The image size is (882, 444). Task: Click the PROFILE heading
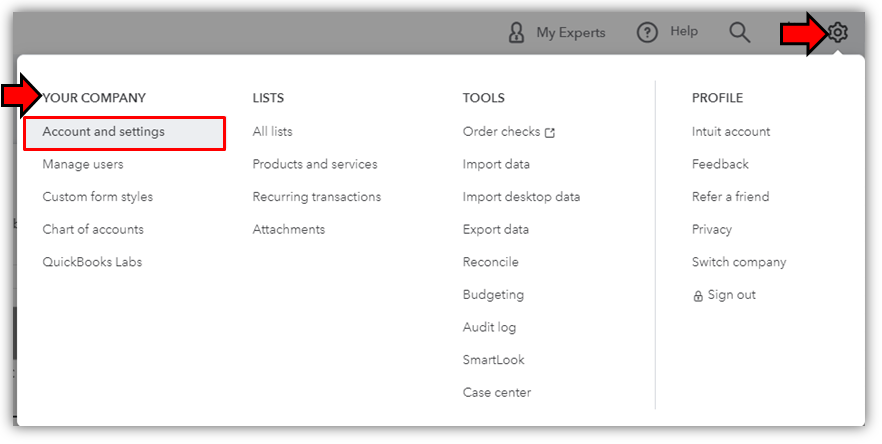pos(717,98)
